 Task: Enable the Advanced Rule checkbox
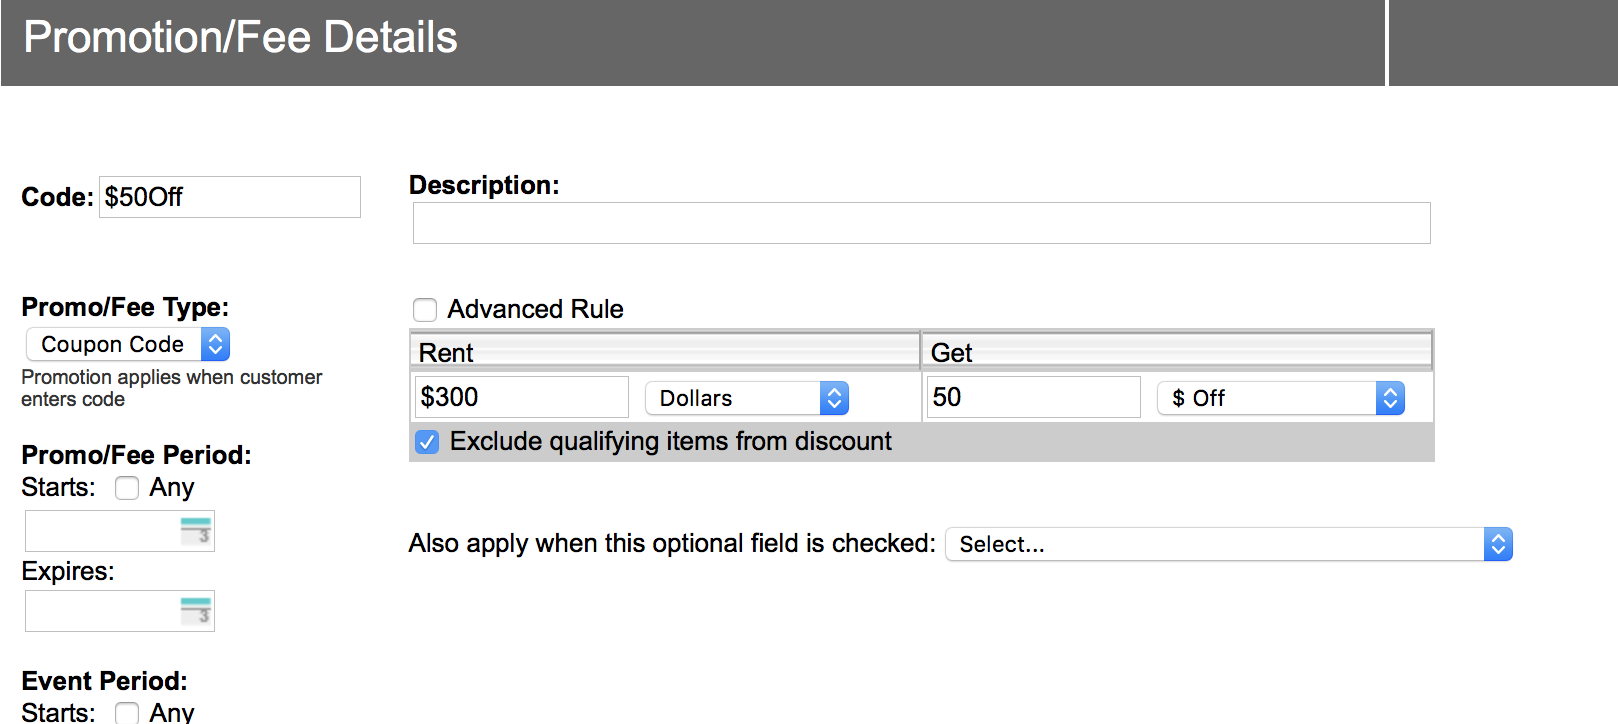click(x=425, y=310)
